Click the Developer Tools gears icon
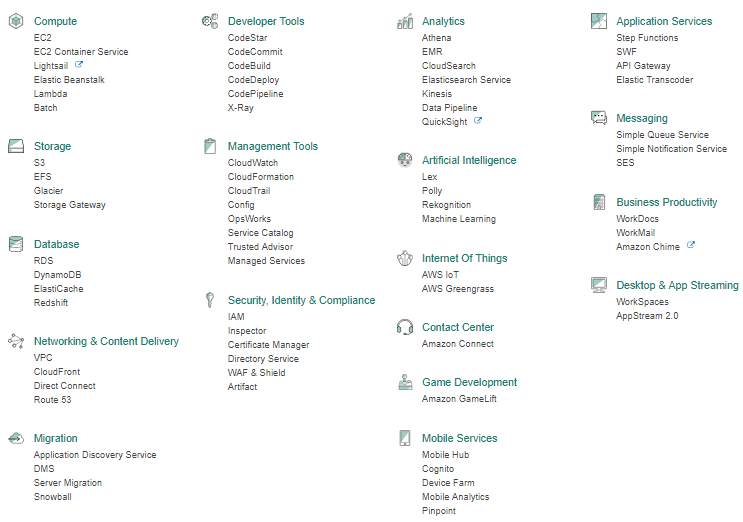This screenshot has width=743, height=522. (x=210, y=21)
